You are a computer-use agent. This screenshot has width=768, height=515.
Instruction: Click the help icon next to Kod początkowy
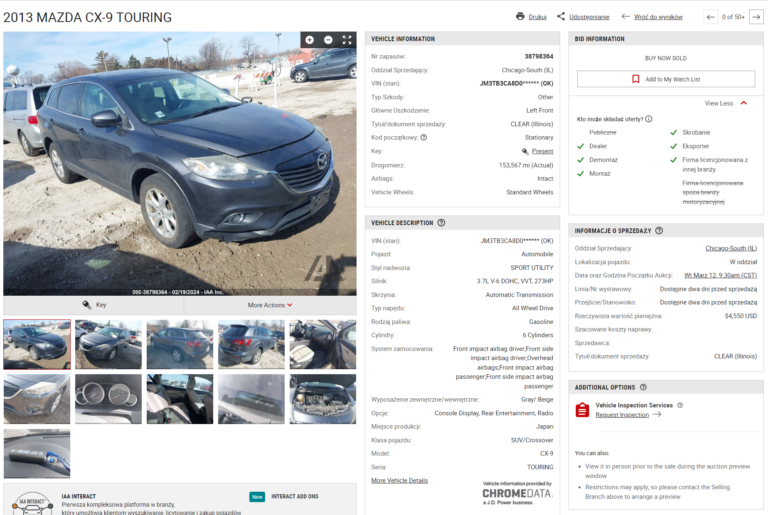point(424,137)
